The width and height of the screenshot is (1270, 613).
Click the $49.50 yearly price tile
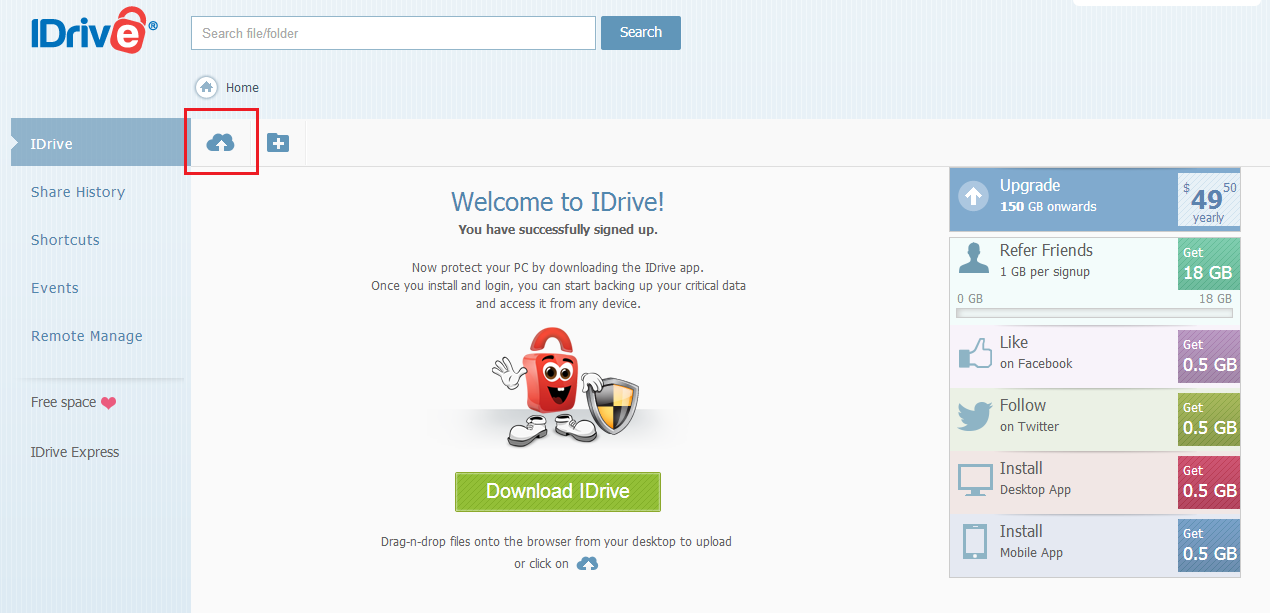point(1209,200)
